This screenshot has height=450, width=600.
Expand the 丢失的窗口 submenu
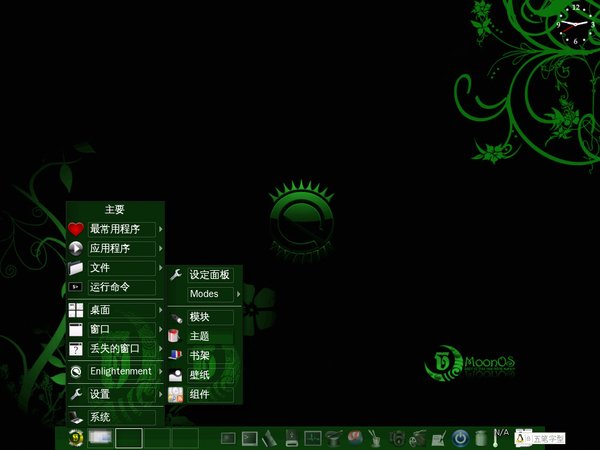(161, 349)
